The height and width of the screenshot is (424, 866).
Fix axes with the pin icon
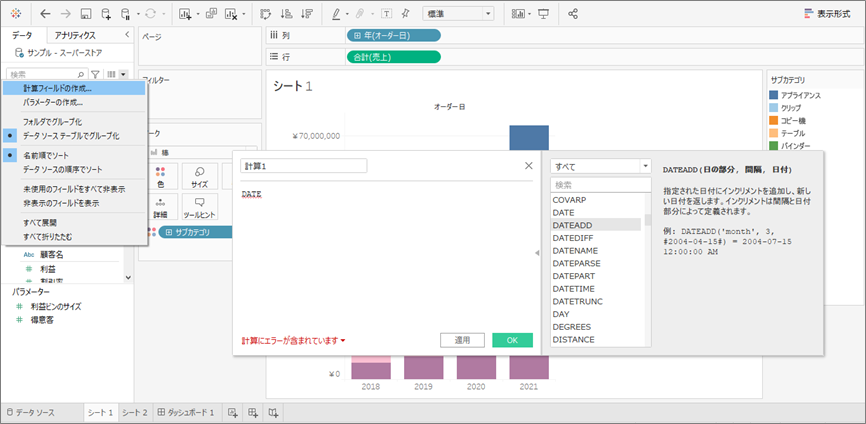[406, 14]
